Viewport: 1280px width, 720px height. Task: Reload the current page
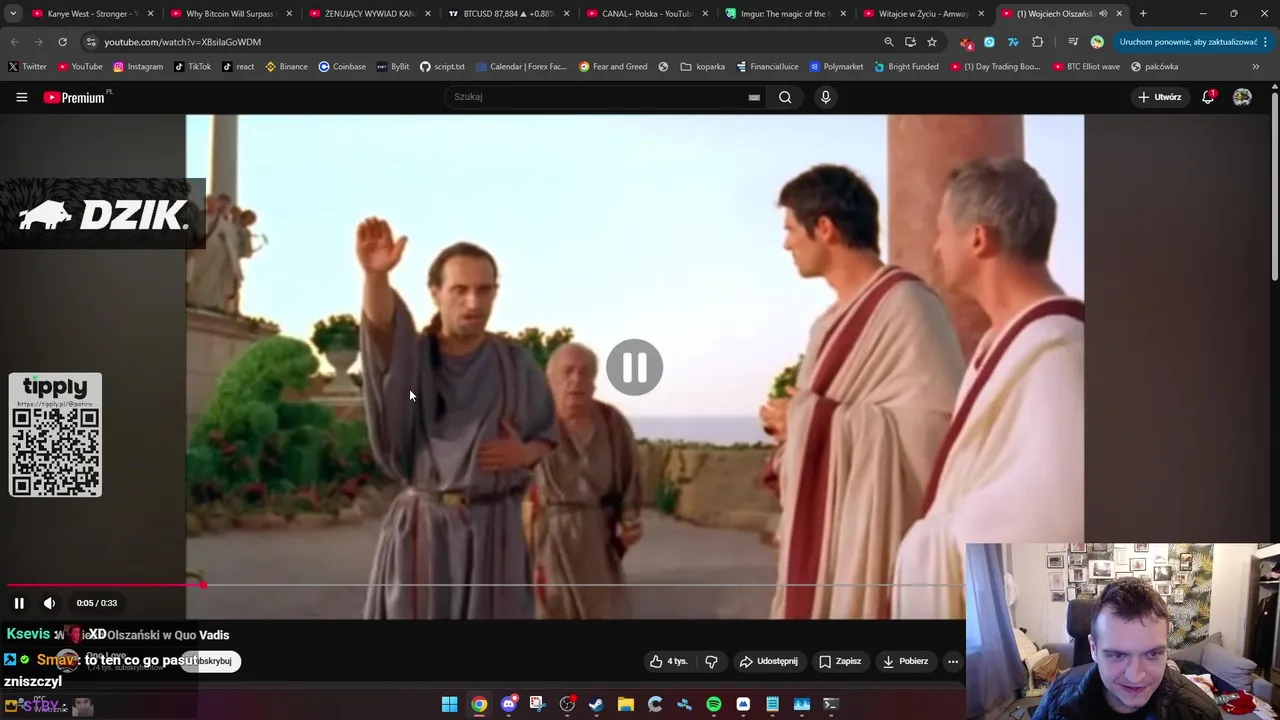click(x=62, y=42)
